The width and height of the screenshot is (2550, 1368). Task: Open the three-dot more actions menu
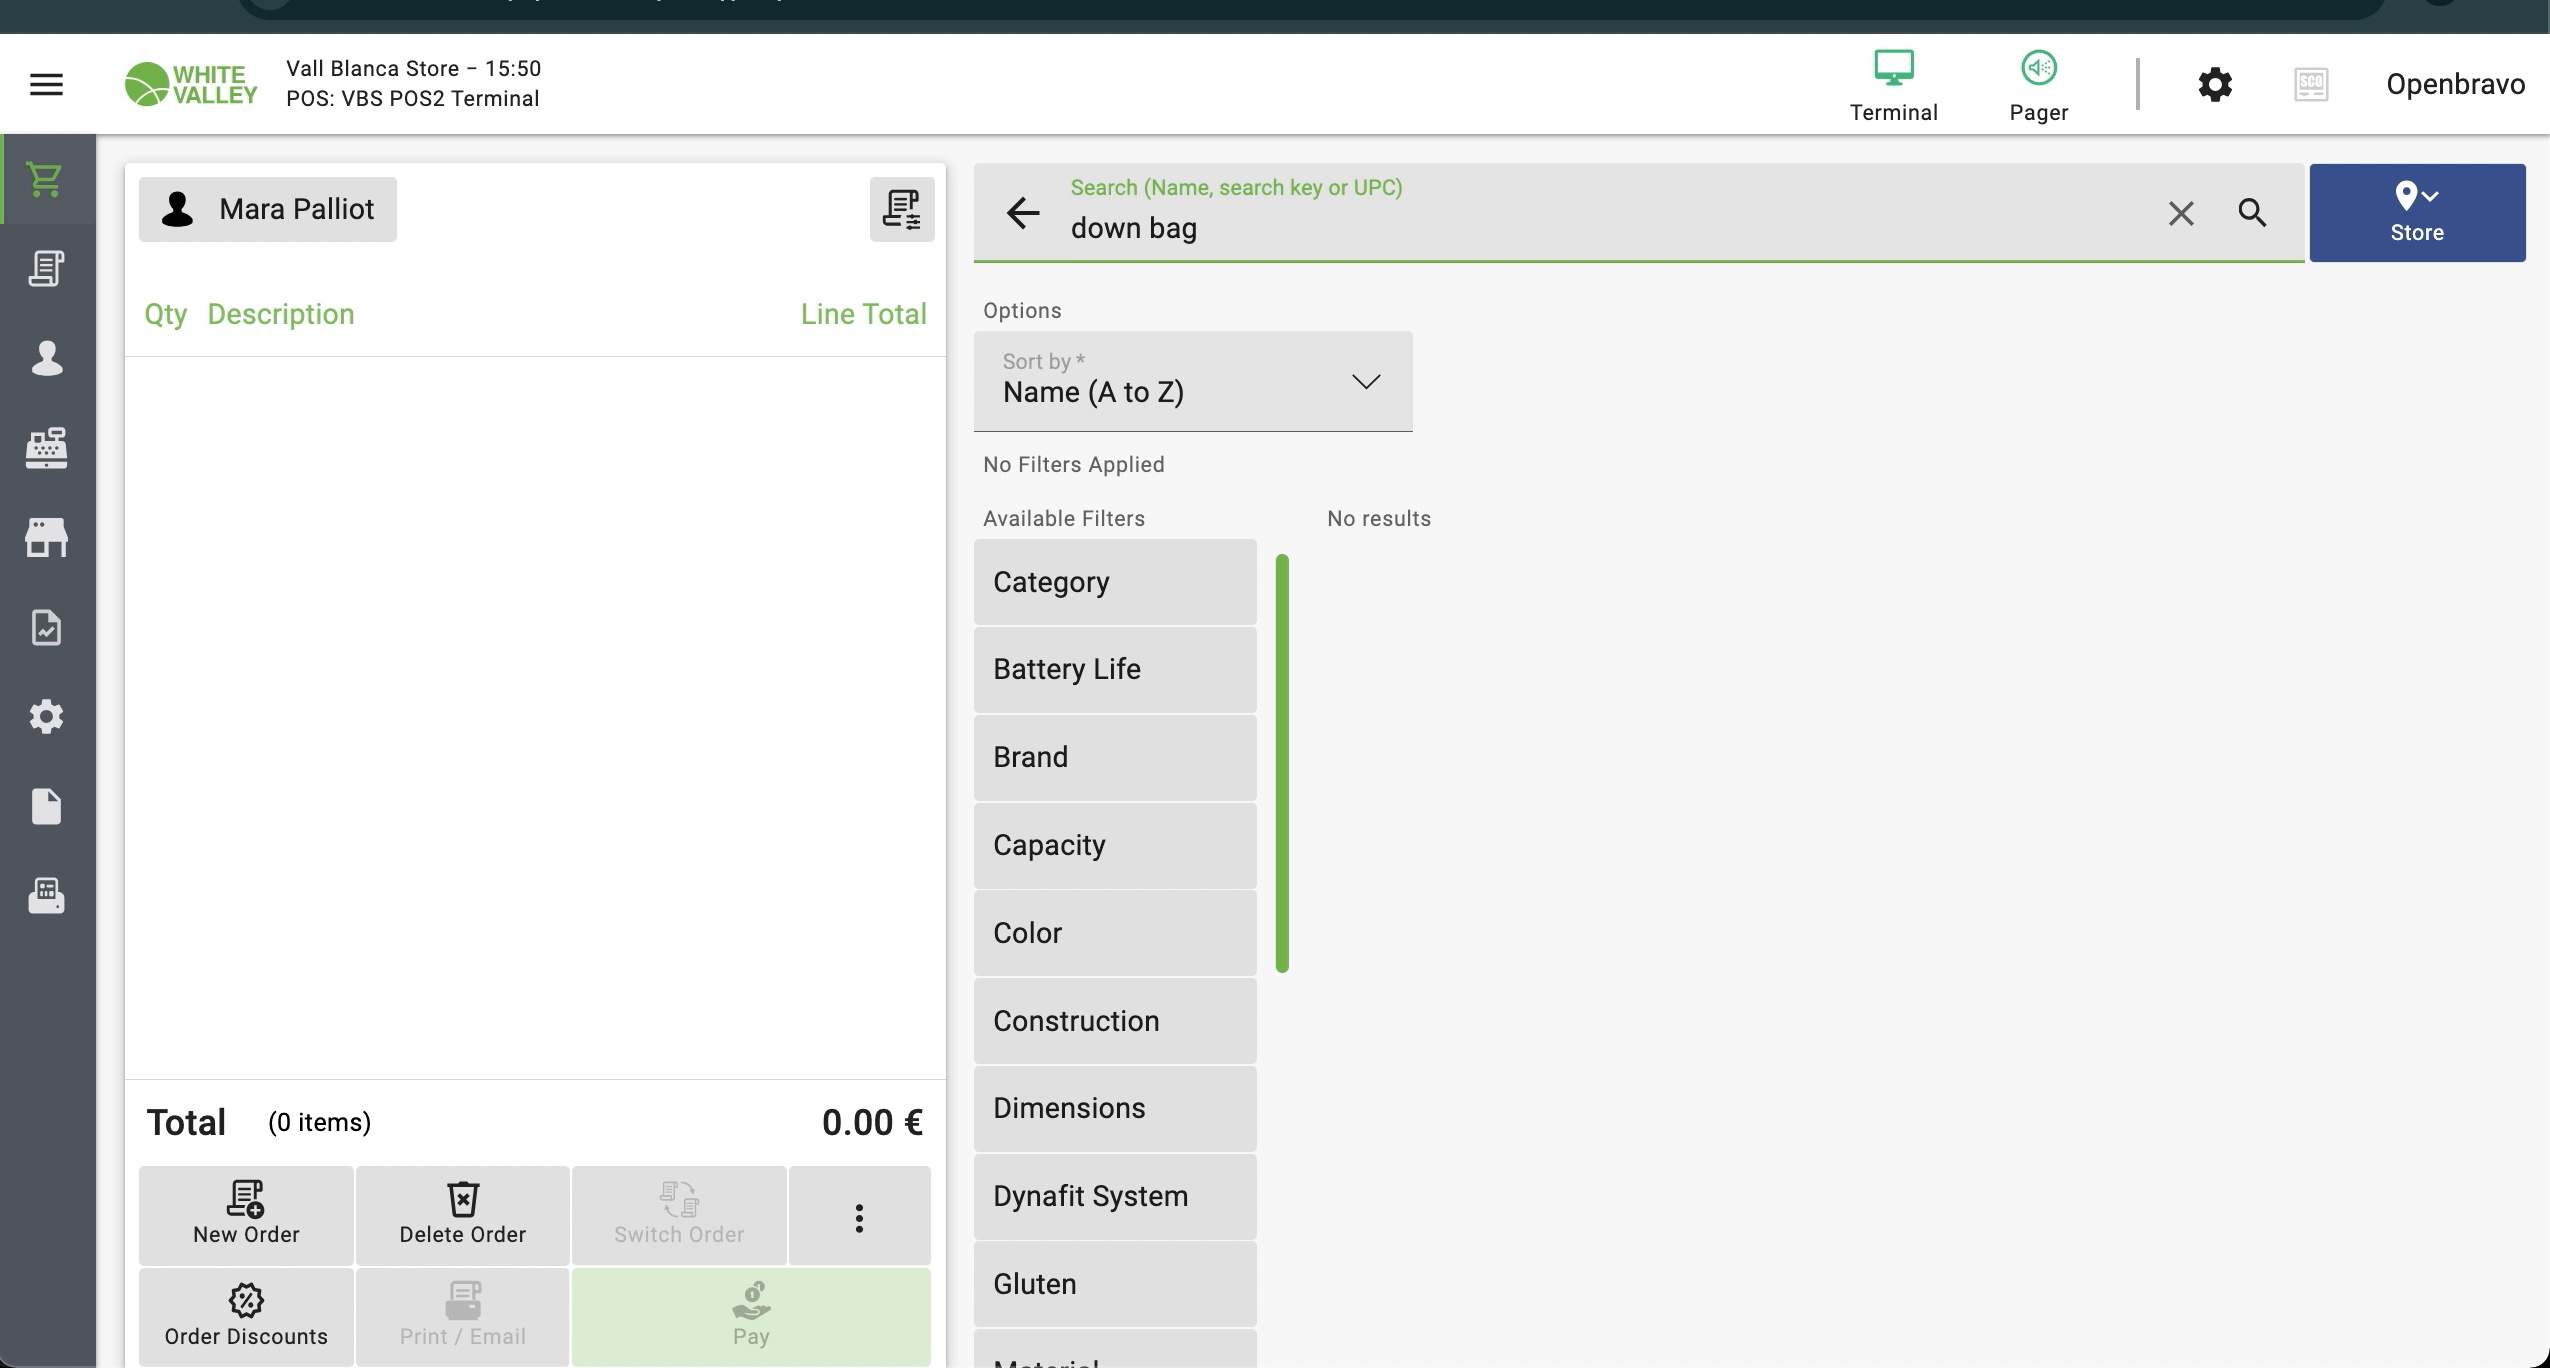[x=858, y=1217]
